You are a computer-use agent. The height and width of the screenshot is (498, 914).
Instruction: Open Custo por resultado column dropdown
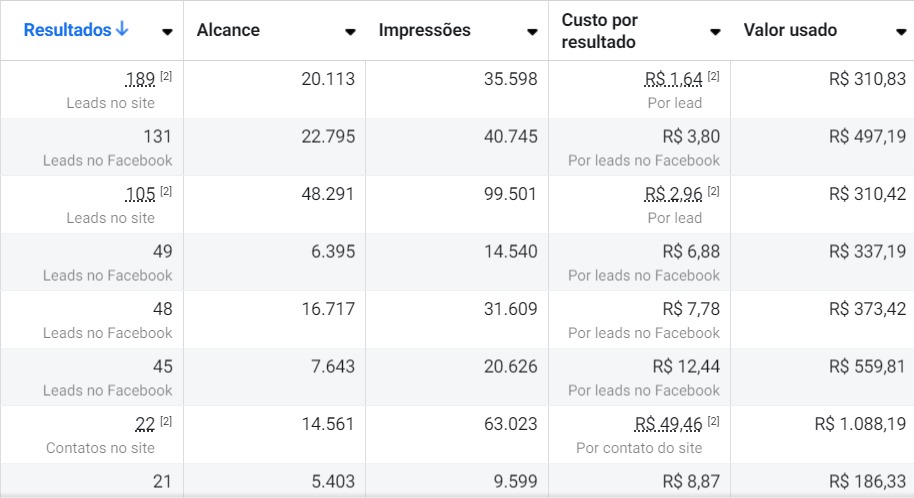pyautogui.click(x=715, y=32)
